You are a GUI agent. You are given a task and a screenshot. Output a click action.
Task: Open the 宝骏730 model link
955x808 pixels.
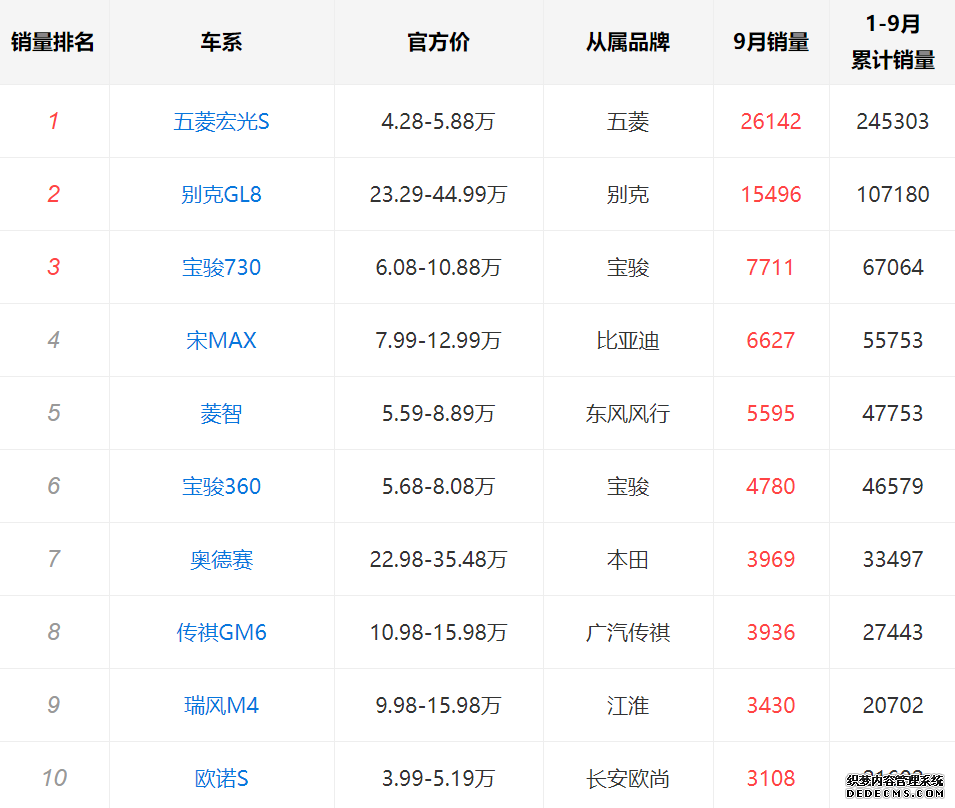point(221,268)
